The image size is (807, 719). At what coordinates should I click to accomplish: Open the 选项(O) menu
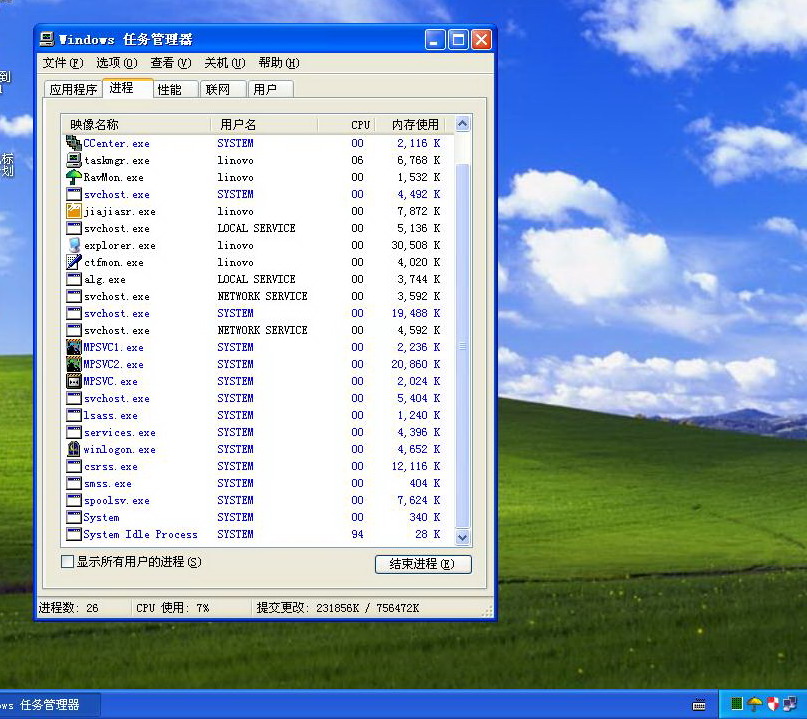point(117,63)
